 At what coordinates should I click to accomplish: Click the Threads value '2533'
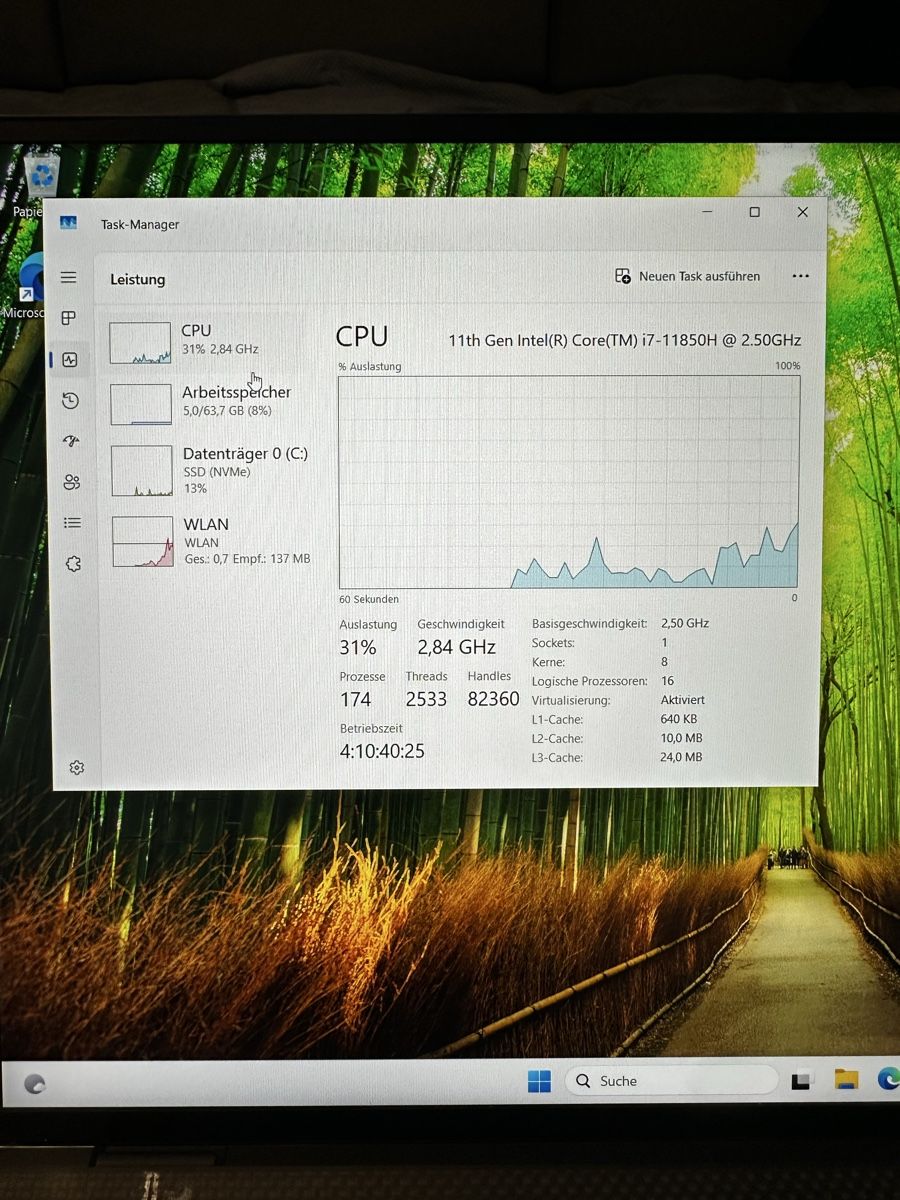[x=426, y=699]
